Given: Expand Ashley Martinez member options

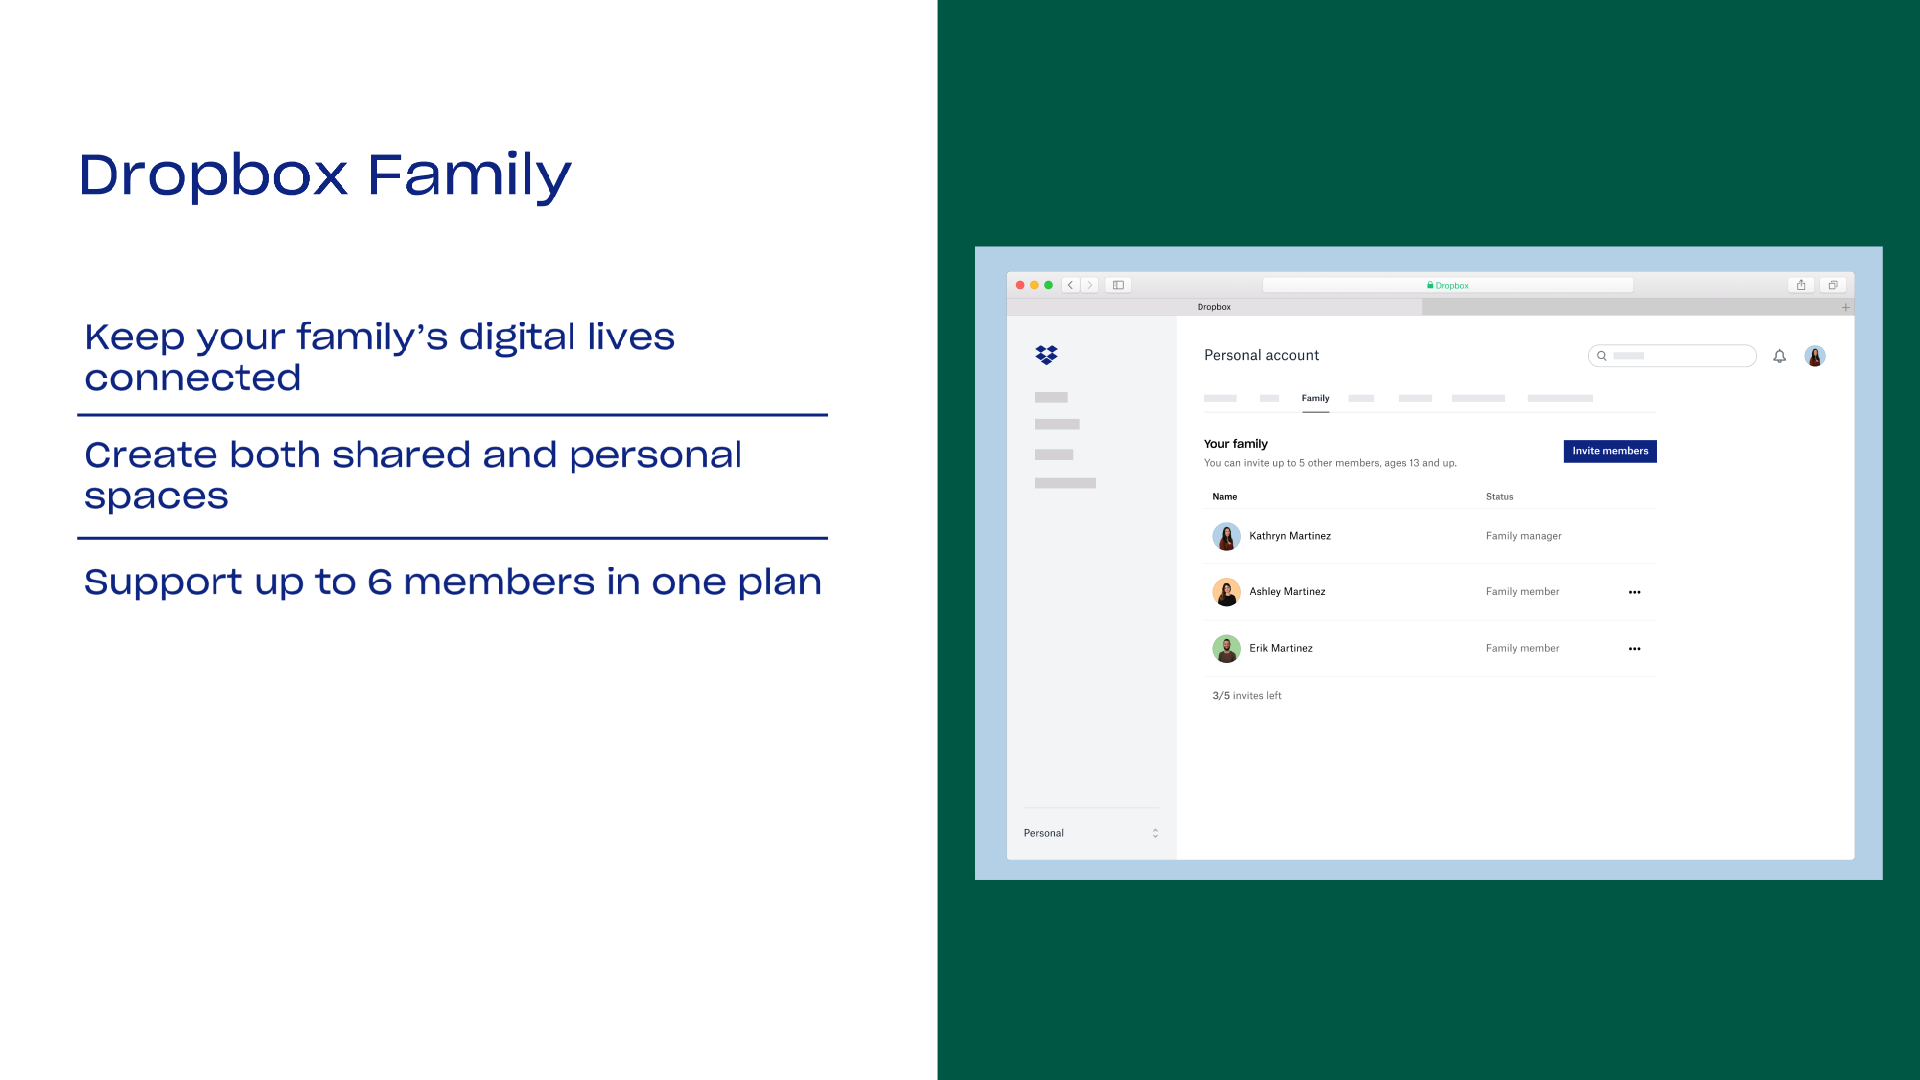Looking at the screenshot, I should [1635, 591].
